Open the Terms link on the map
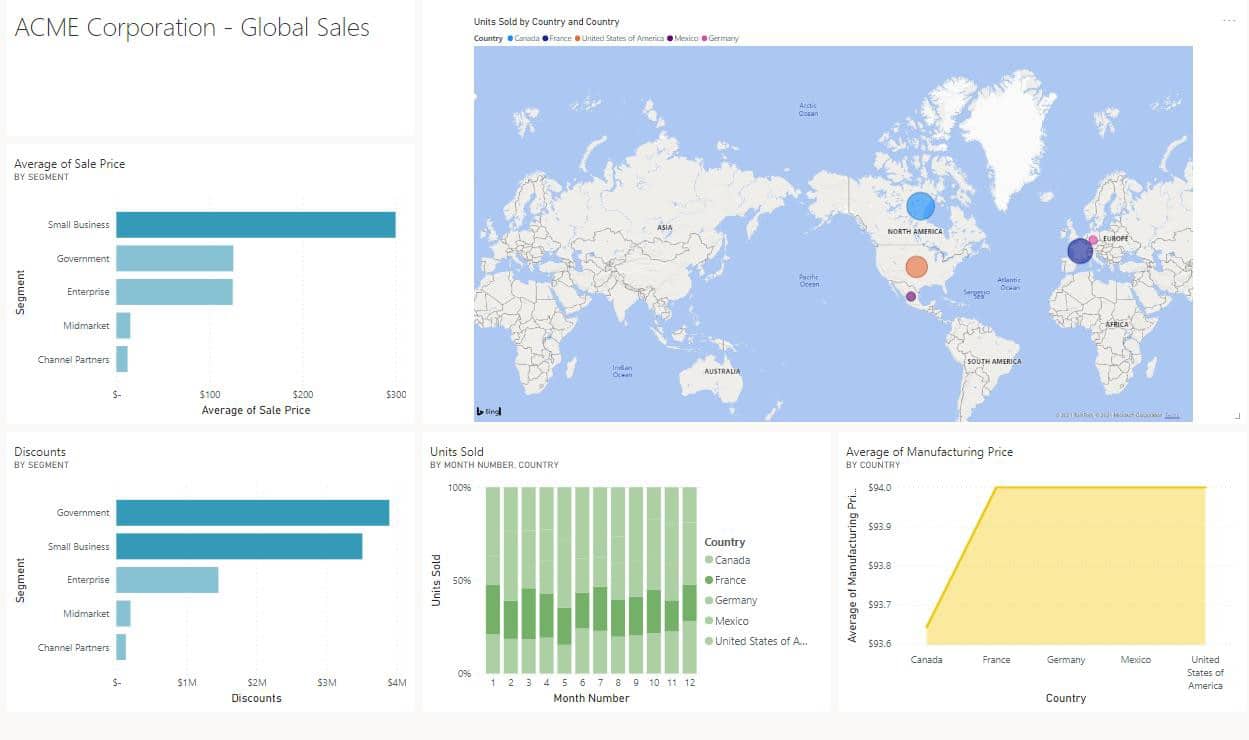1249x740 pixels. [x=1172, y=415]
